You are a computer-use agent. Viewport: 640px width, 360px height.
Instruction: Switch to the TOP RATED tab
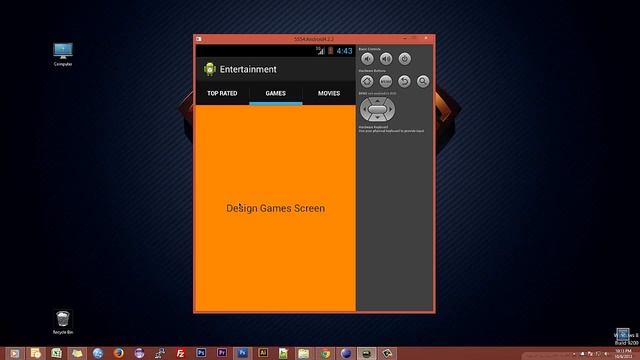pyautogui.click(x=222, y=93)
